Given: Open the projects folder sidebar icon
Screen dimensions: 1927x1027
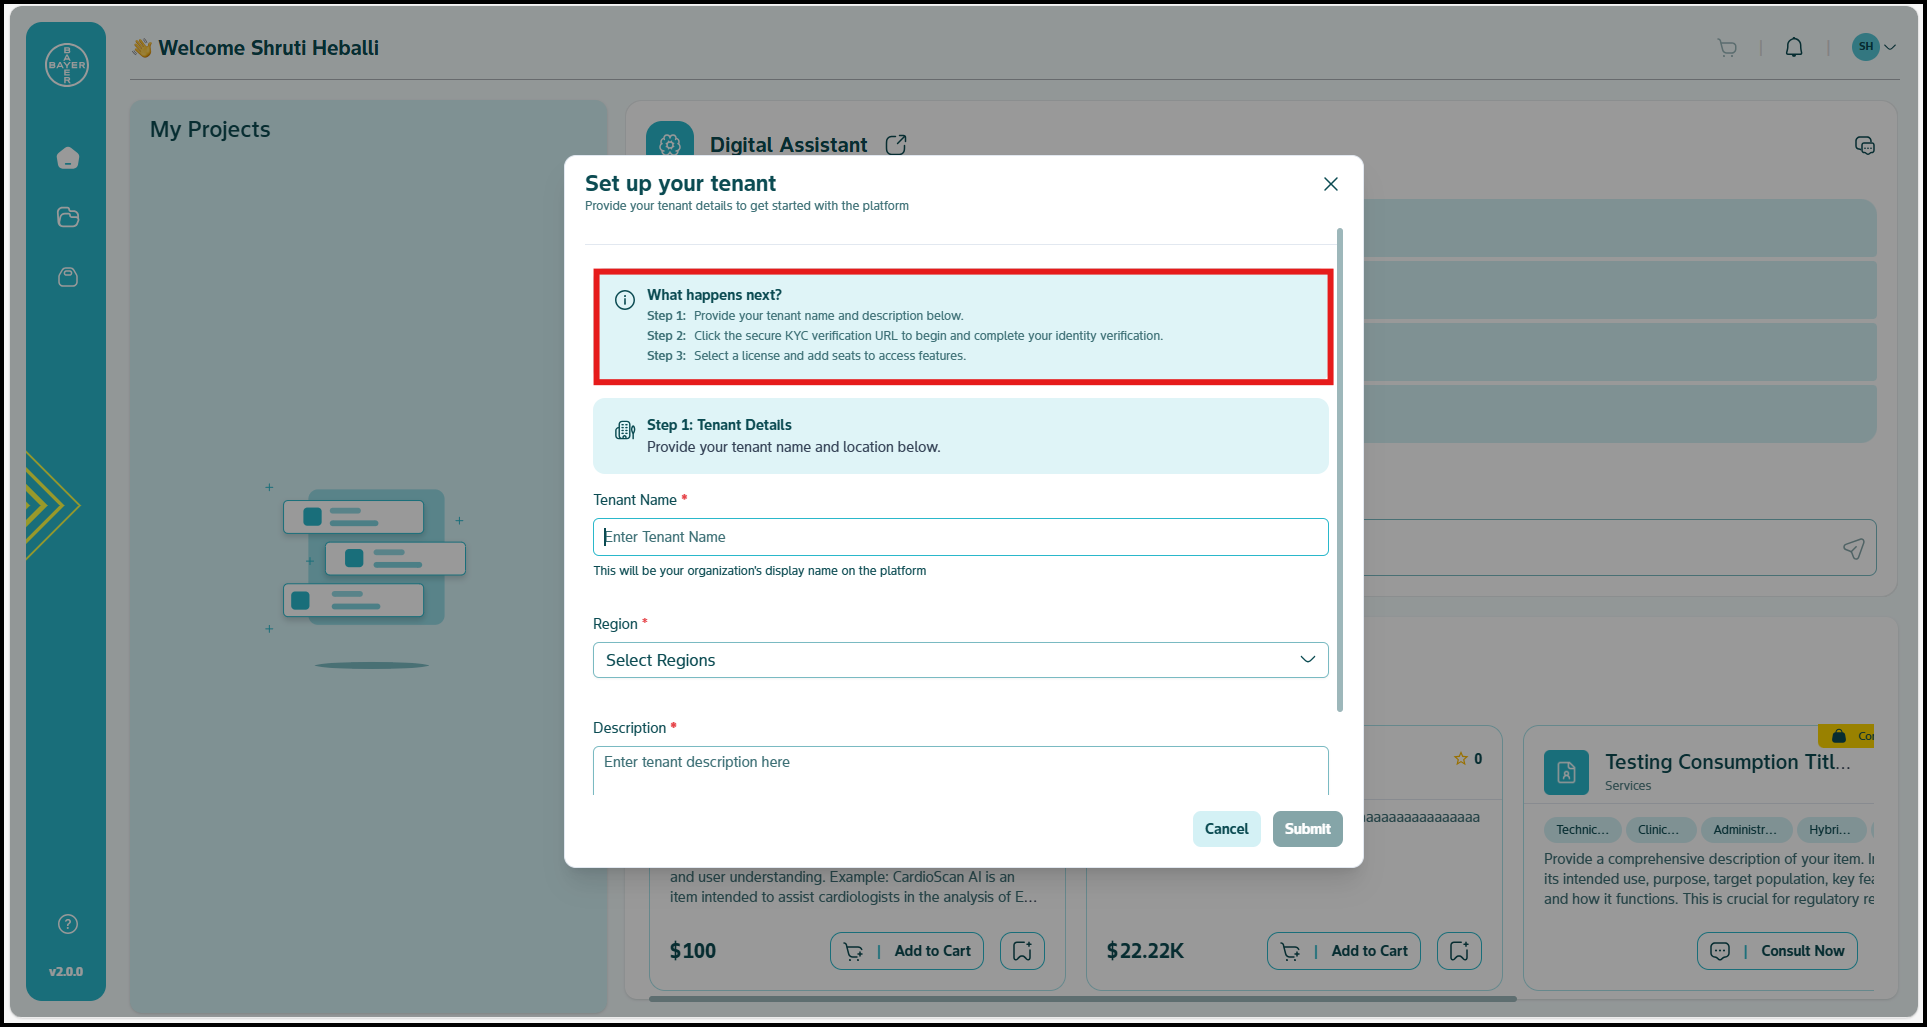Looking at the screenshot, I should click(68, 217).
